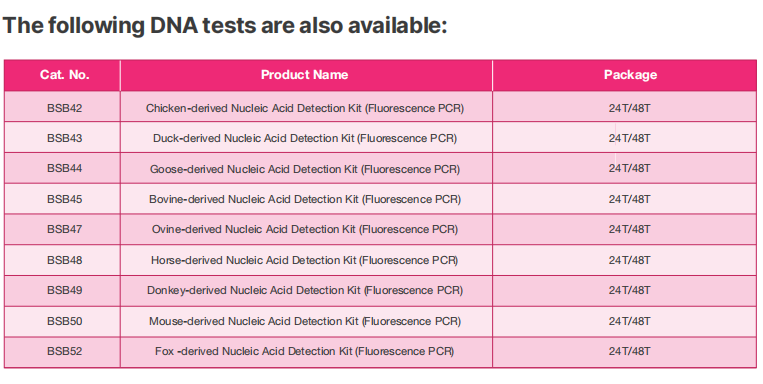
Task: Select the Fox-derived Nucleic Acid Detection Kit
Action: click(305, 351)
